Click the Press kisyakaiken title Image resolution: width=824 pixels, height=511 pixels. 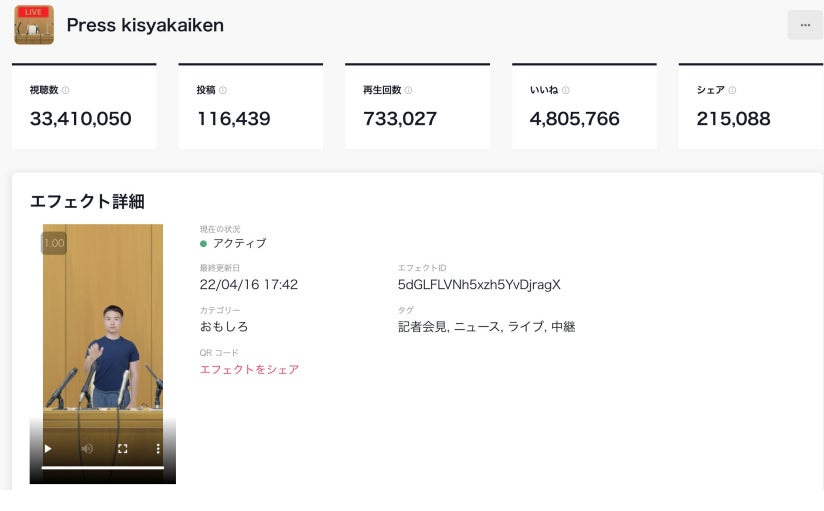[145, 25]
